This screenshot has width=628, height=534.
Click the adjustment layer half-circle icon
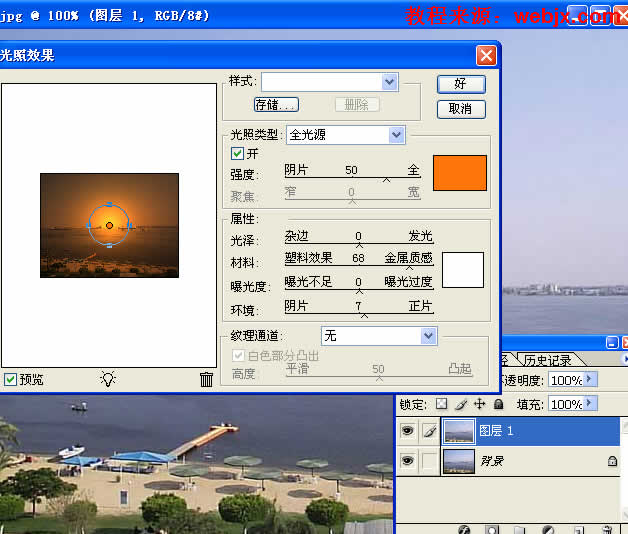[547, 530]
